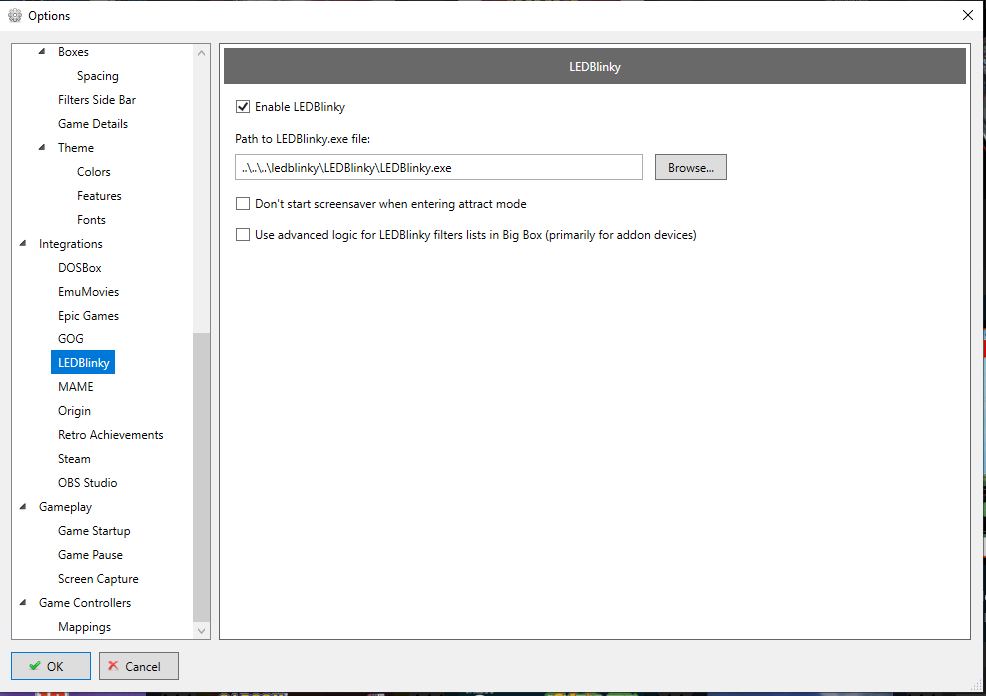Select the highlighted LEDBlinky tree item
986x696 pixels.
point(83,362)
